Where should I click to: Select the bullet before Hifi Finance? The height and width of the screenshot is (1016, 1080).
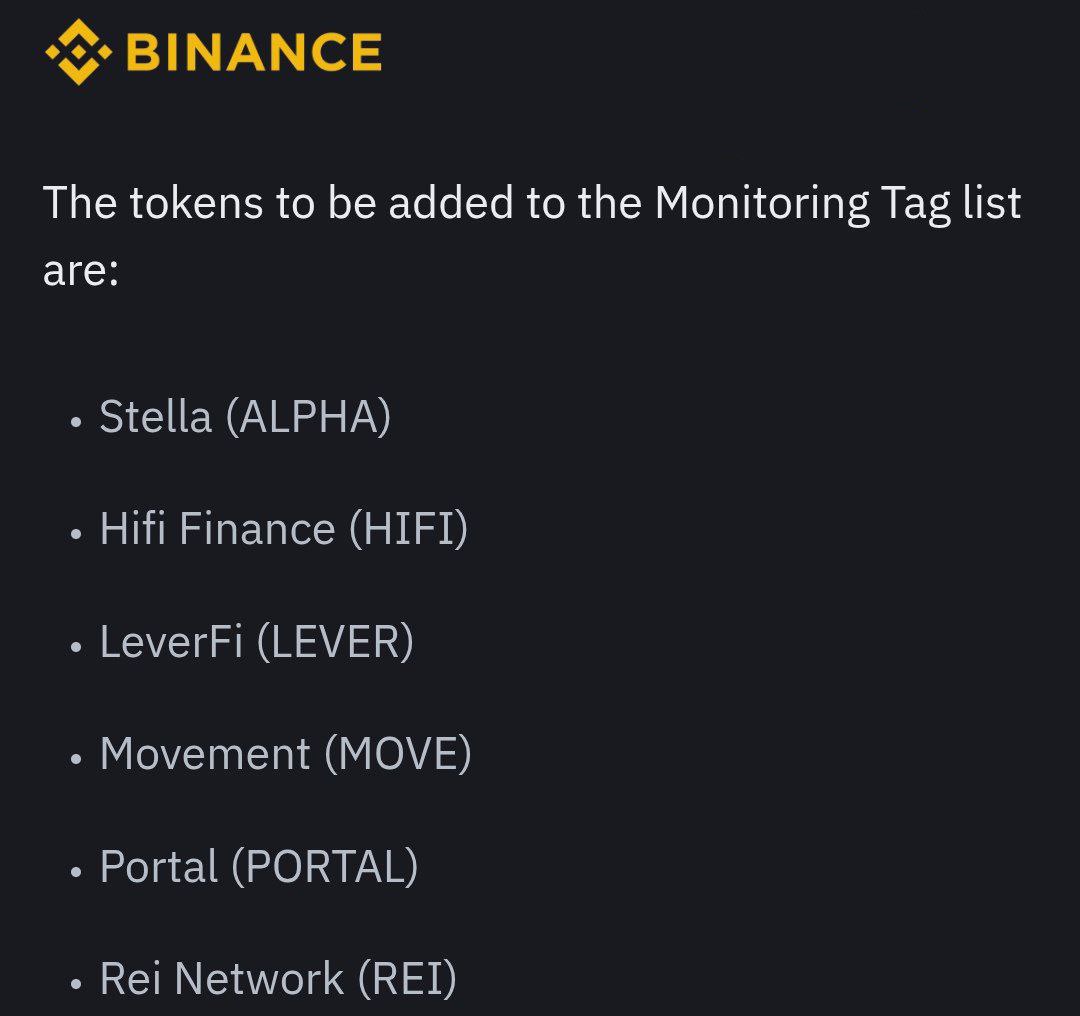coord(76,533)
